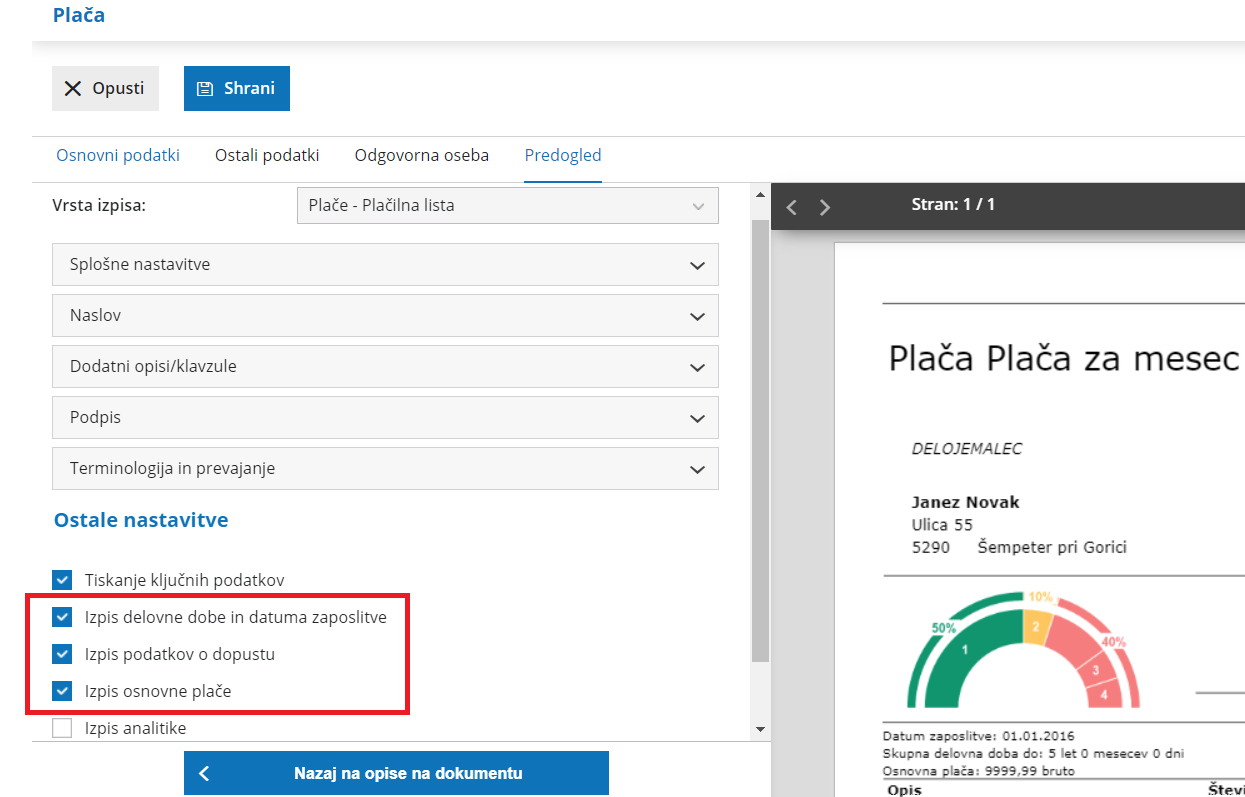Click Plača page heading

[x=79, y=15]
